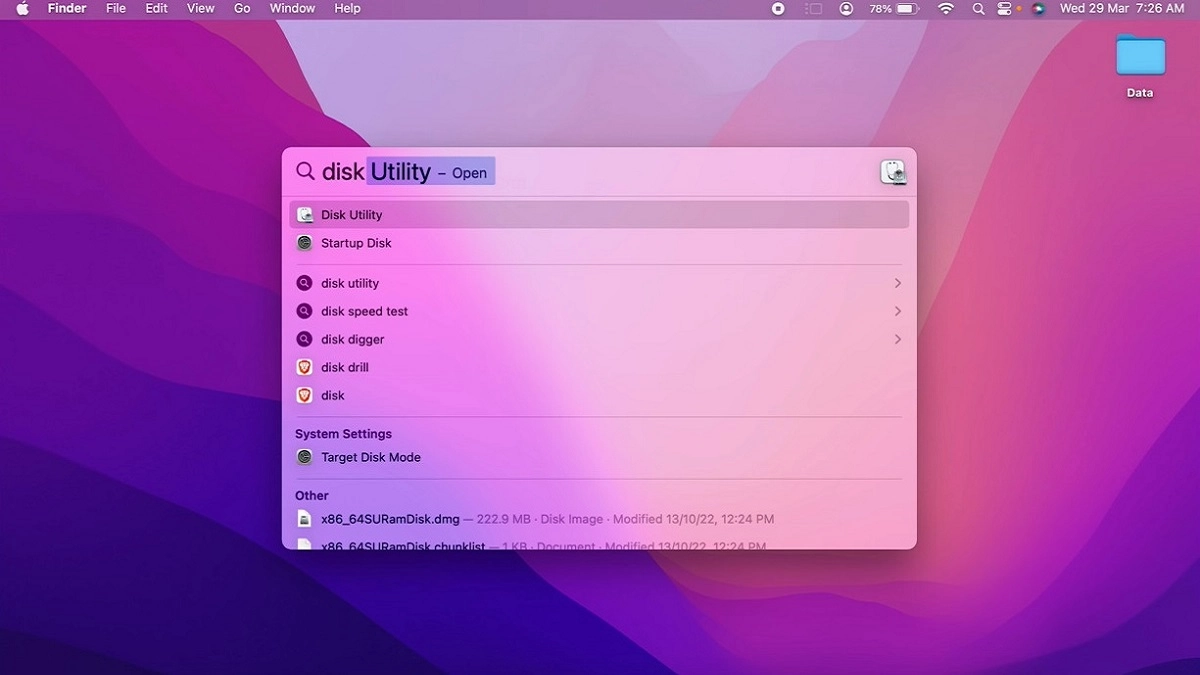This screenshot has height=675, width=1200.
Task: Click the Disk Utility preview icon in Spotlight
Action: (x=893, y=171)
